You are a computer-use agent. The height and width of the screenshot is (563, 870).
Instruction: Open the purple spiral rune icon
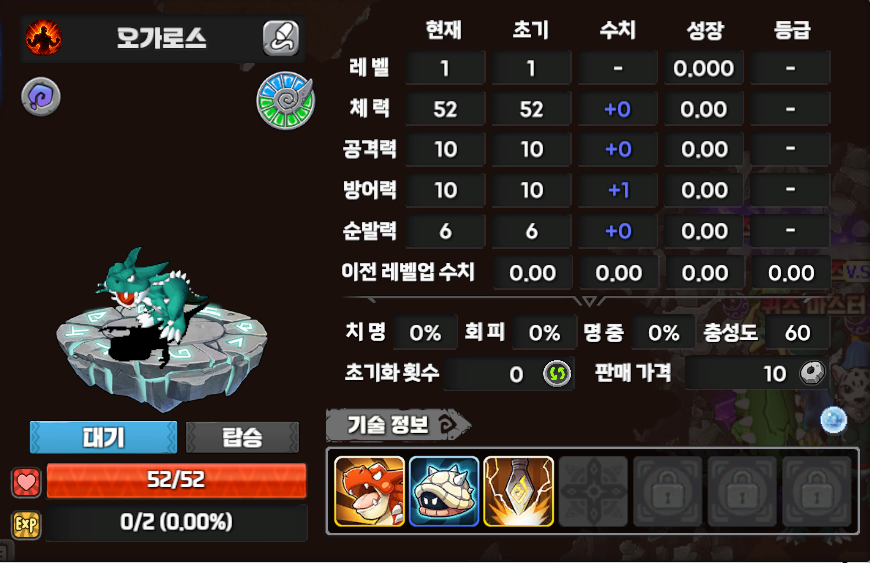click(41, 97)
